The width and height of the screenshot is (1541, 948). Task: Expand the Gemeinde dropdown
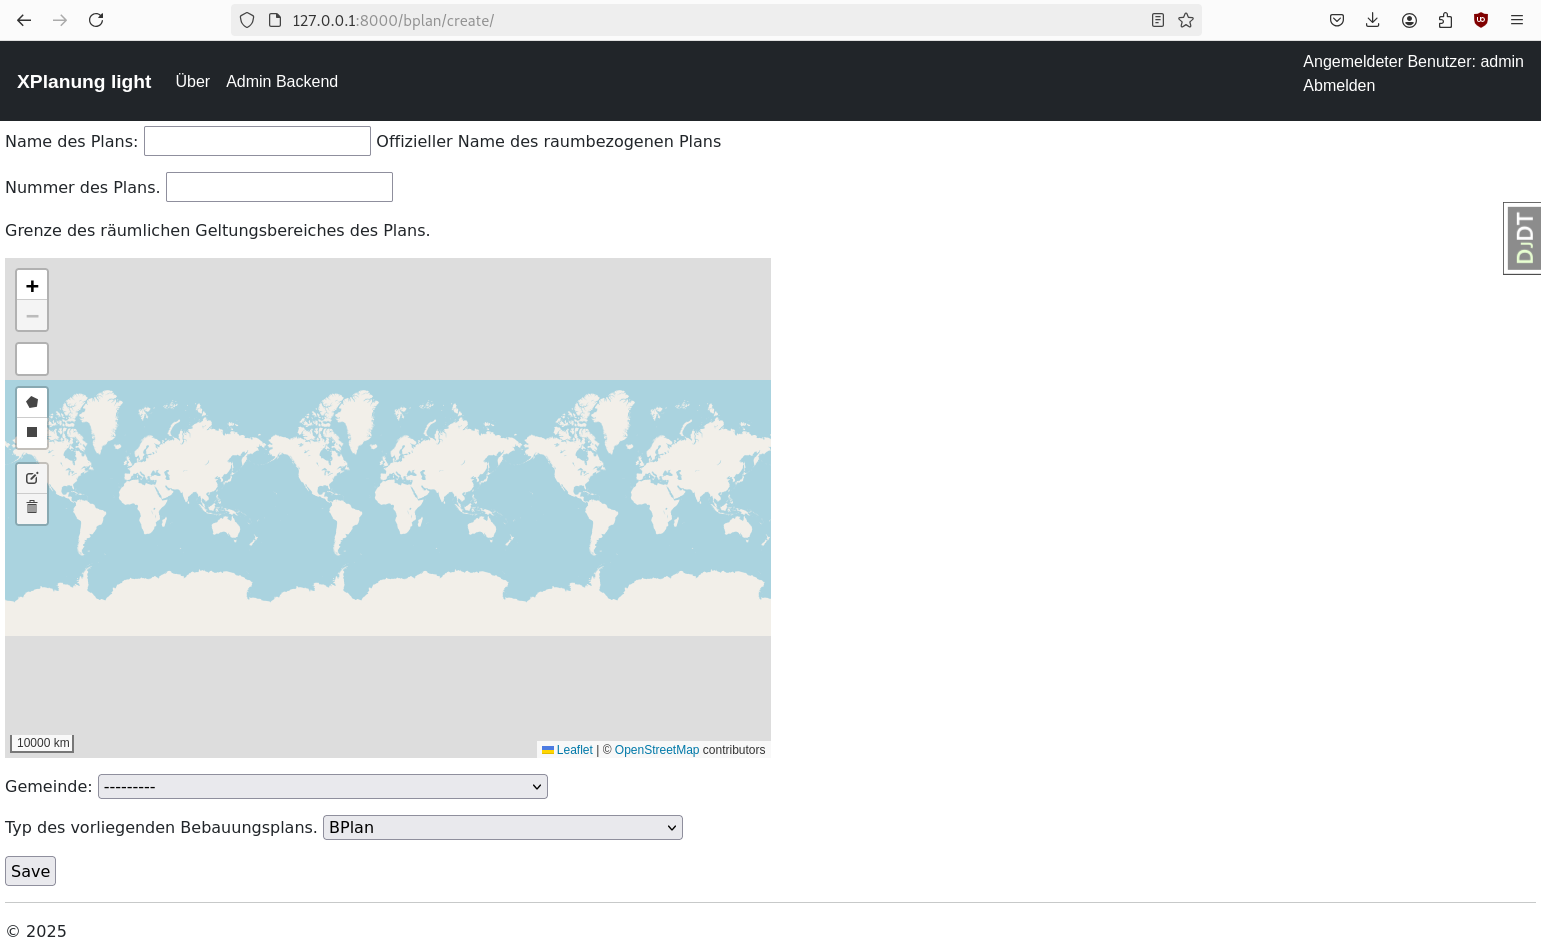(323, 787)
